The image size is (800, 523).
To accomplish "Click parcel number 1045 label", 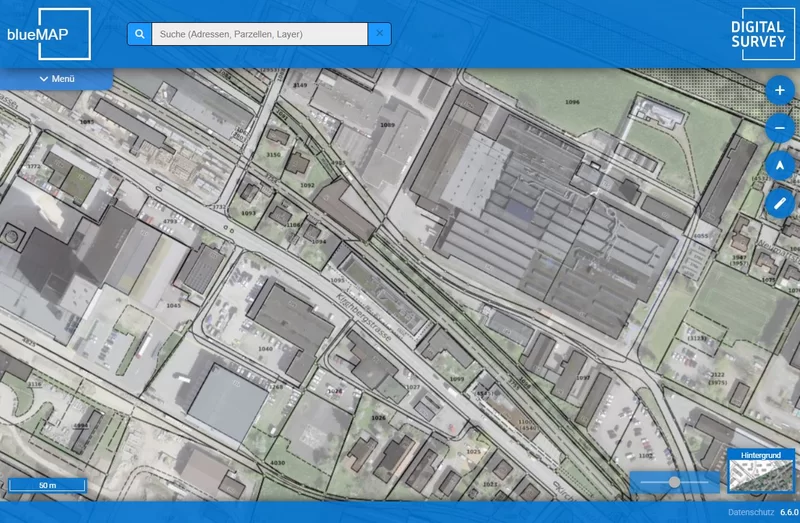I will tap(173, 306).
